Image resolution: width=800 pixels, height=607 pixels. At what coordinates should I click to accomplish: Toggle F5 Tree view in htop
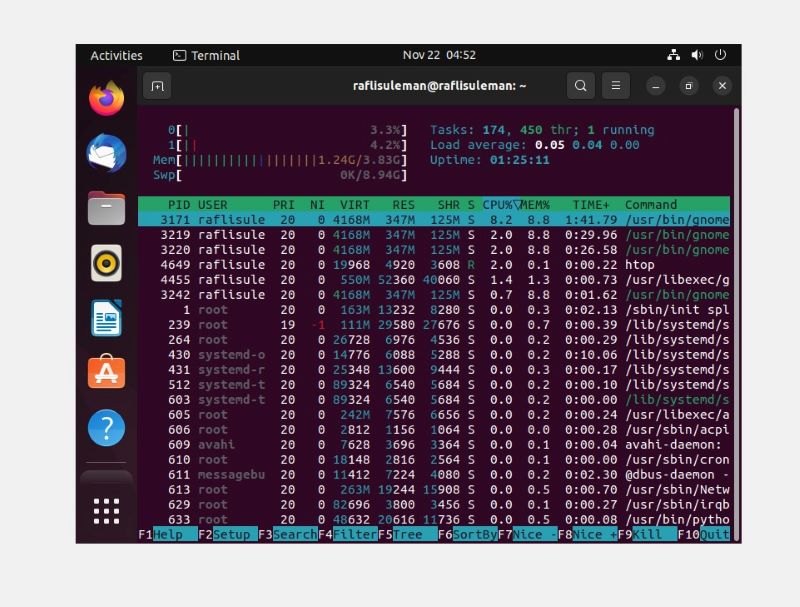point(408,535)
